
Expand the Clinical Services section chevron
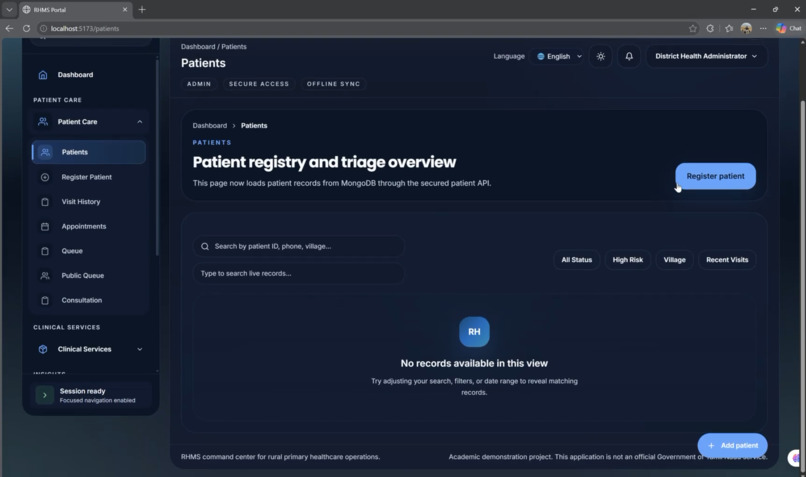[139, 350]
